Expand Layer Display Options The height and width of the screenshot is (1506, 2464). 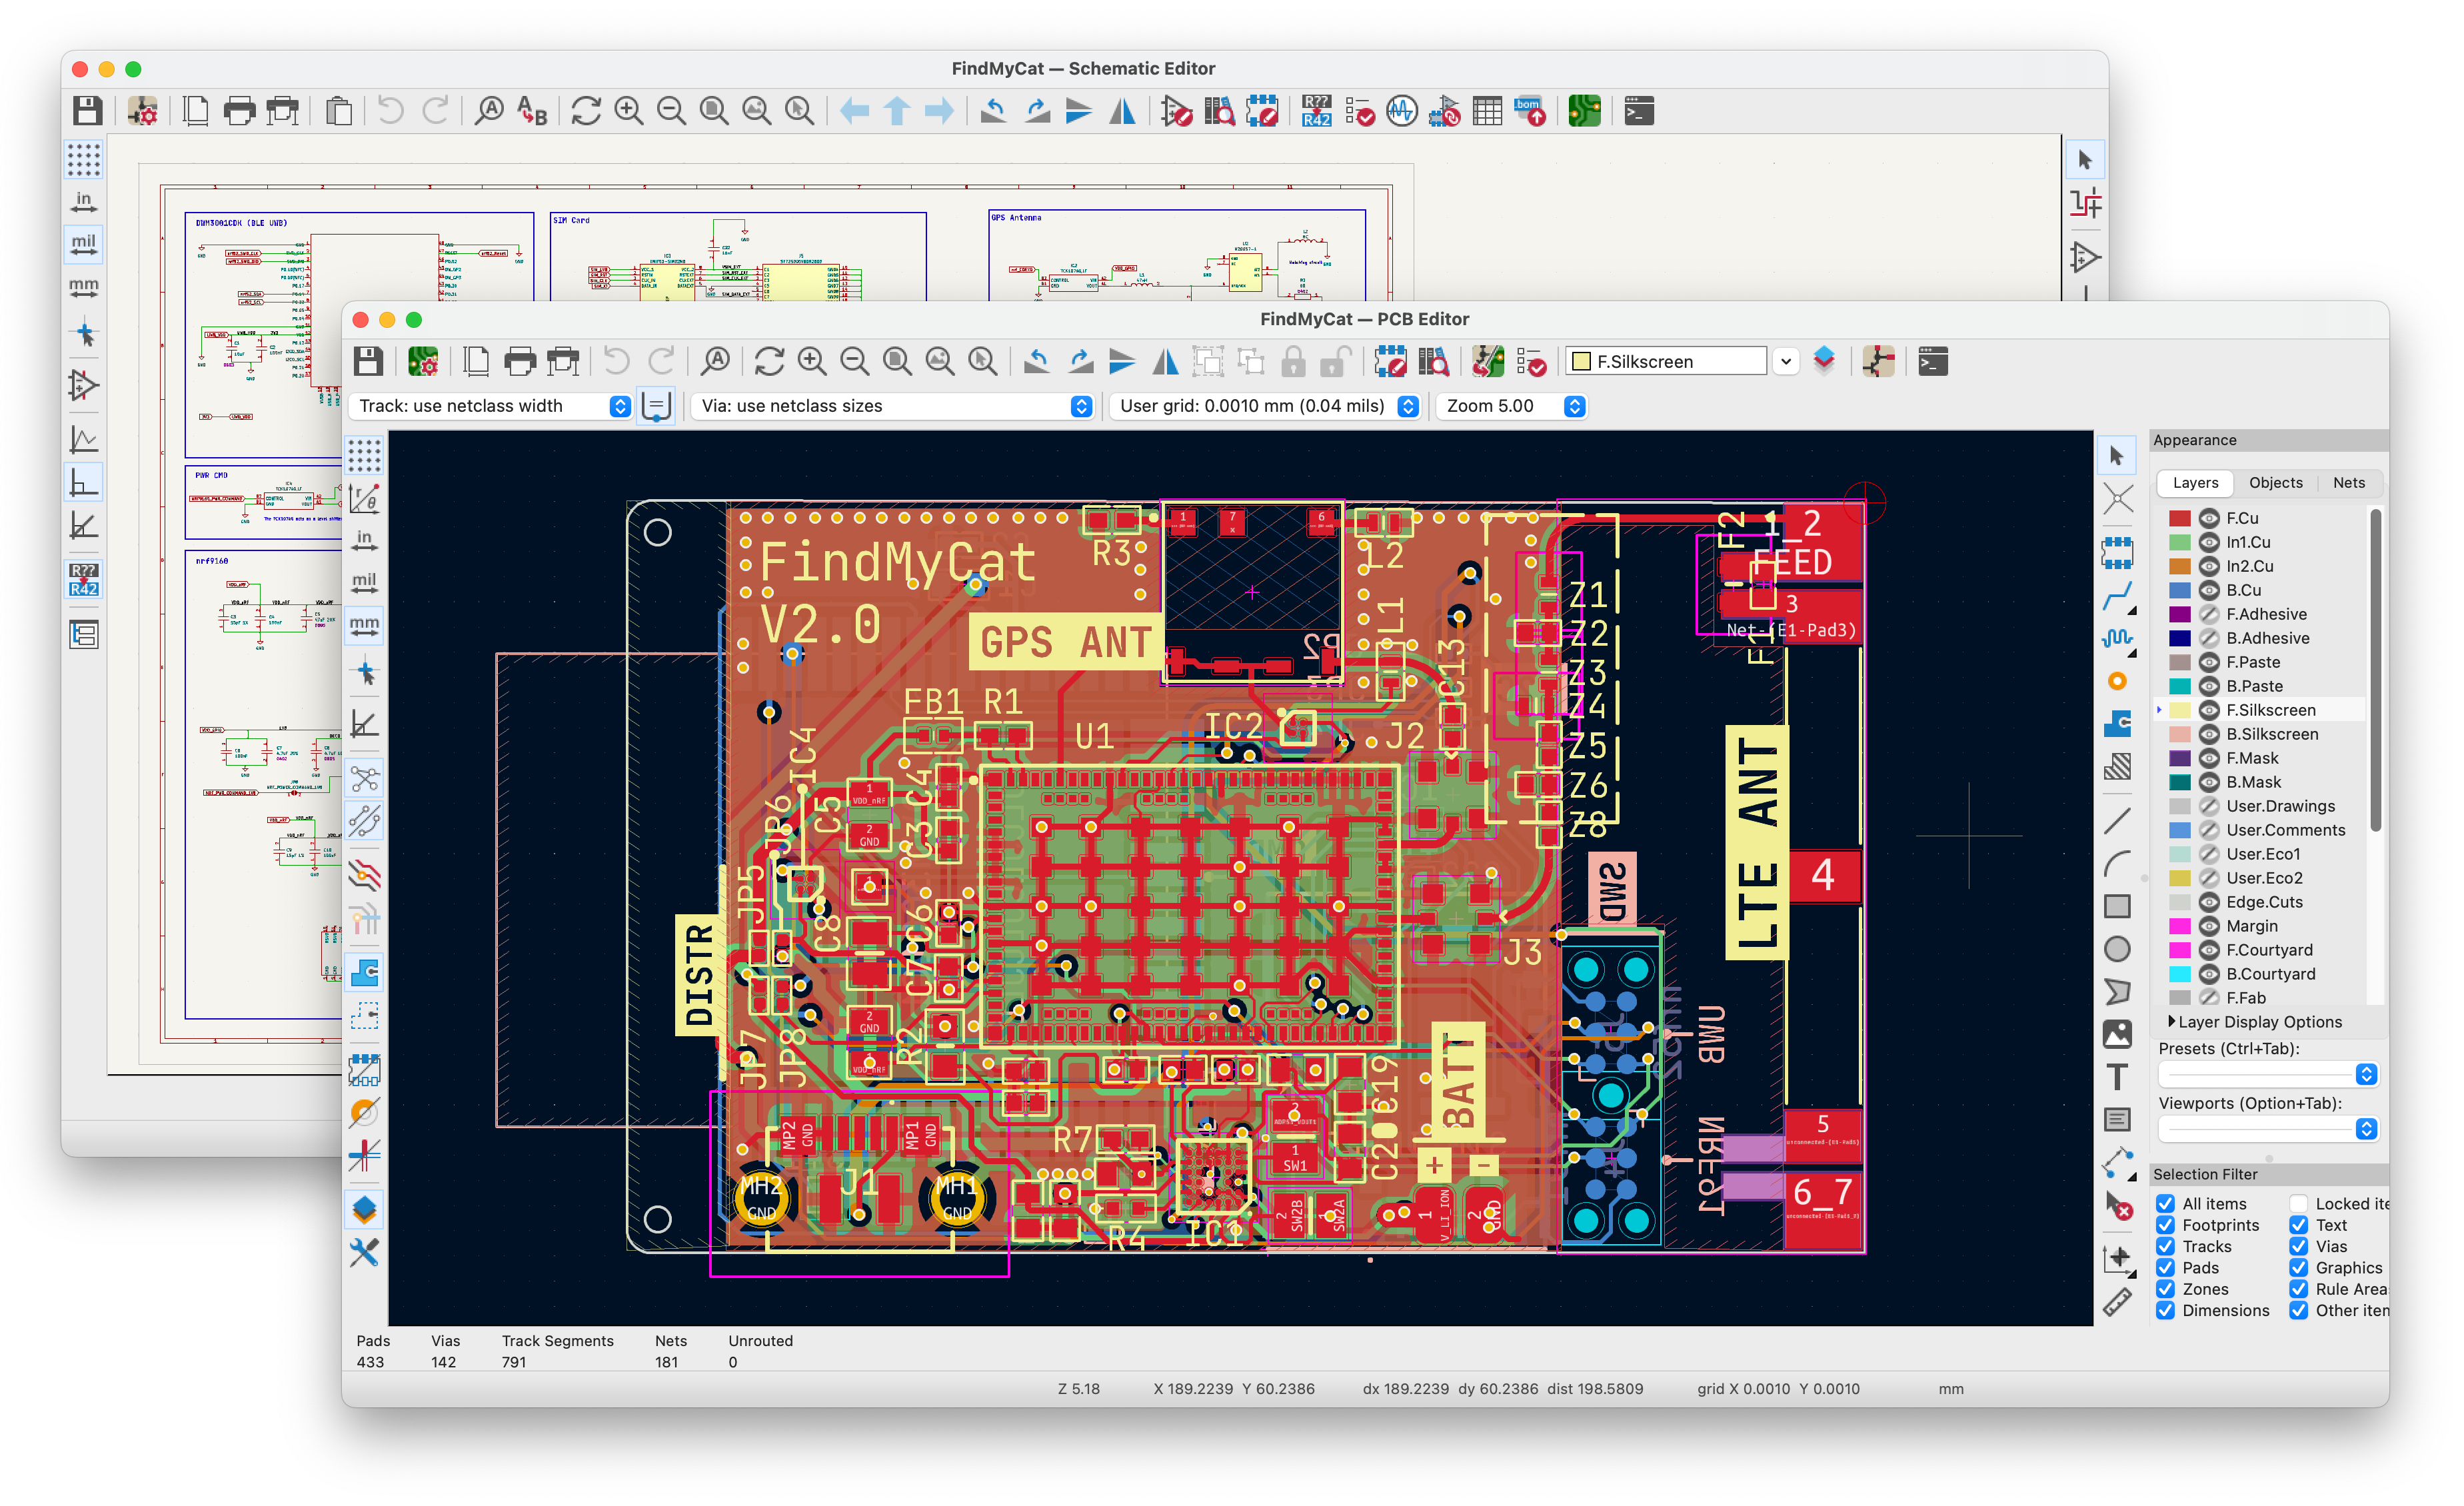[2172, 1022]
